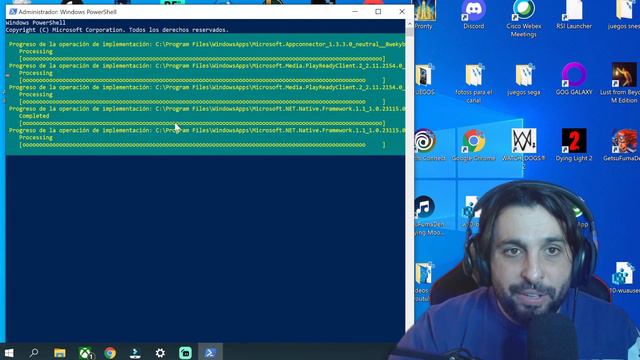This screenshot has height=360, width=640.
Task: Open the juegos snes folder
Action: pyautogui.click(x=625, y=14)
